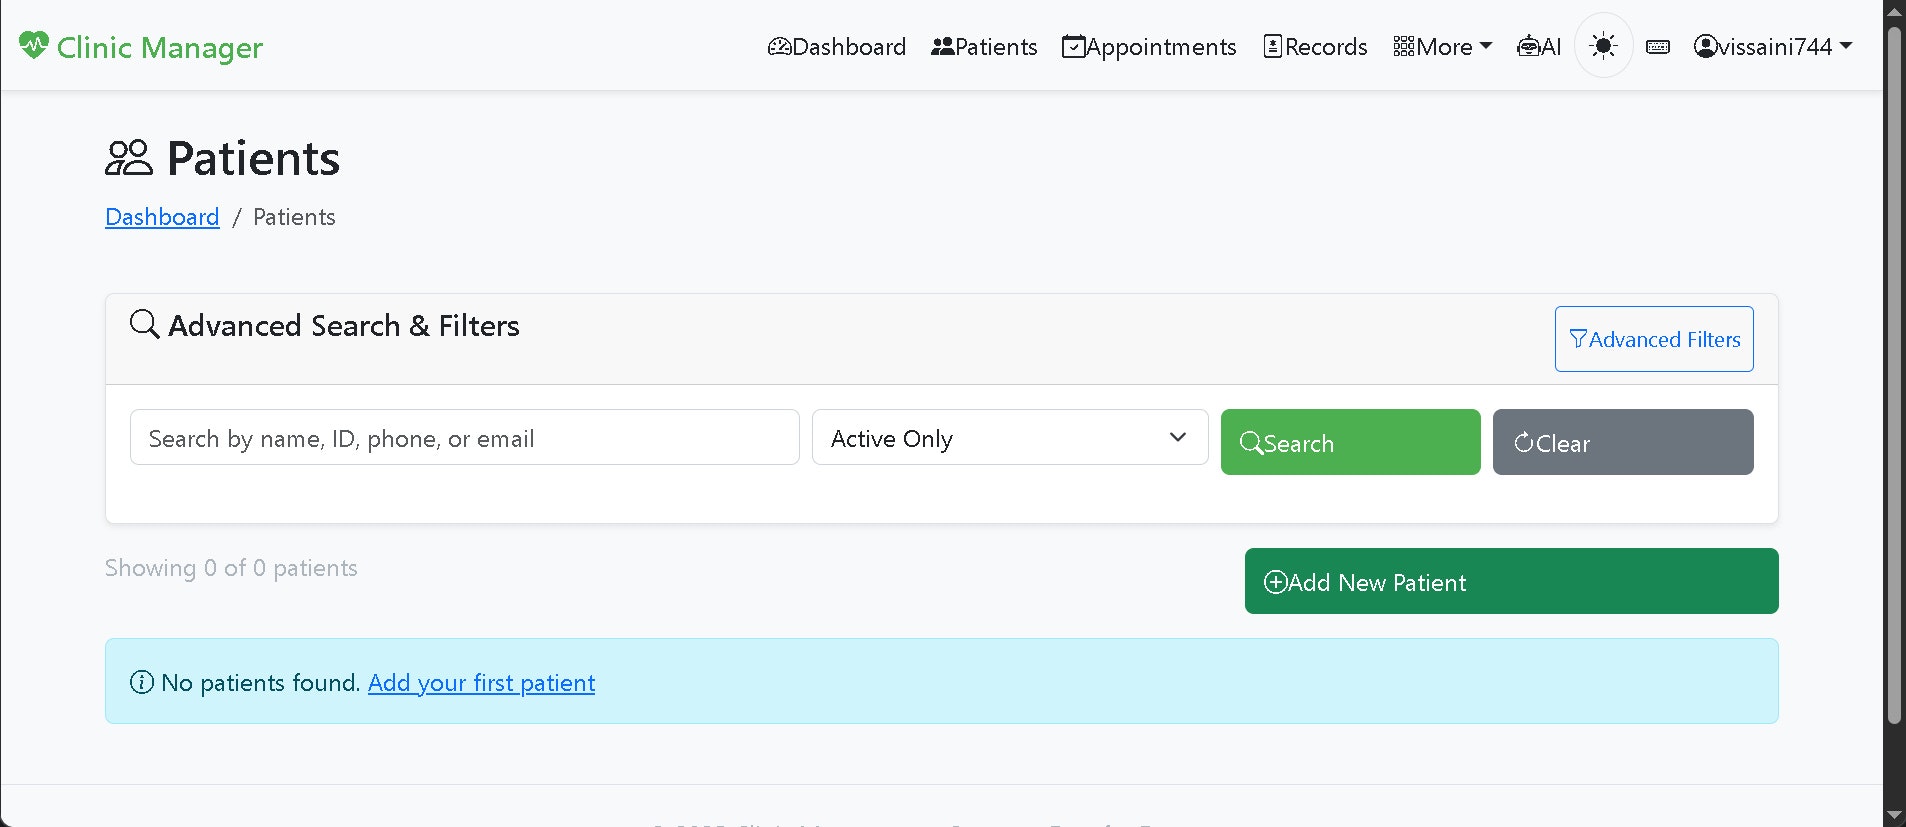Click the Clinic Manager brand text
The height and width of the screenshot is (827, 1906).
[x=160, y=47]
